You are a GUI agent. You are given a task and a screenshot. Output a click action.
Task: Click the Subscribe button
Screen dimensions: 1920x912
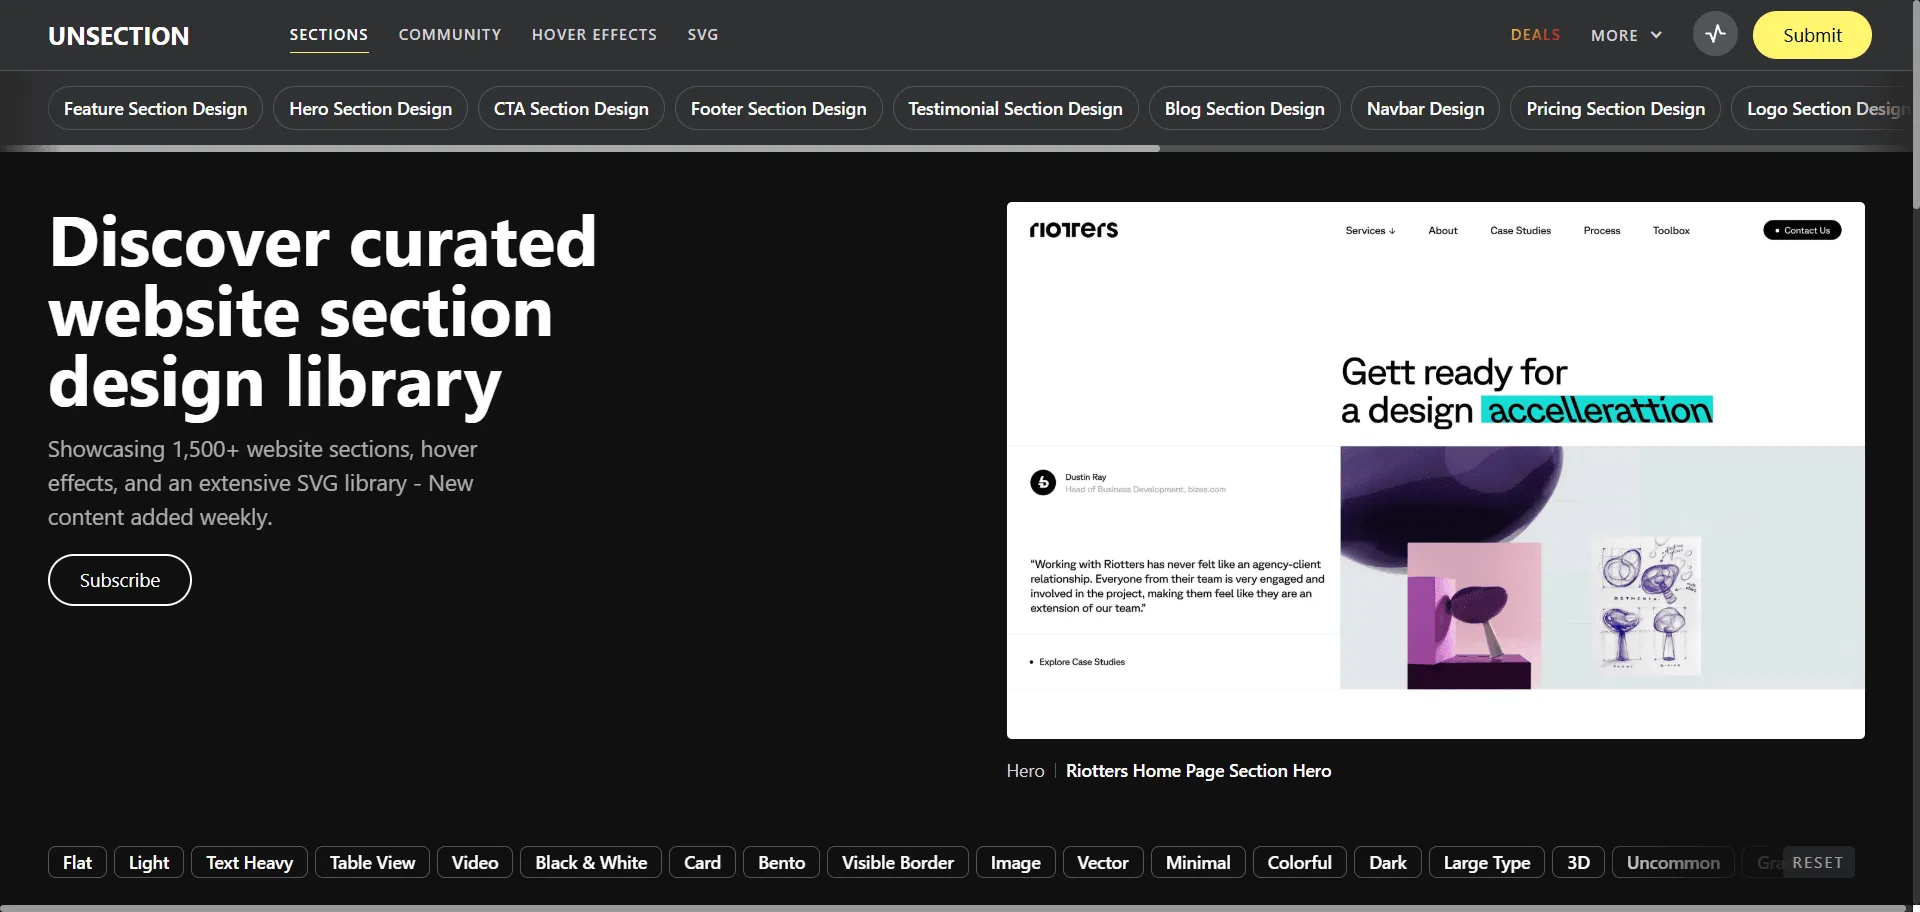119,580
